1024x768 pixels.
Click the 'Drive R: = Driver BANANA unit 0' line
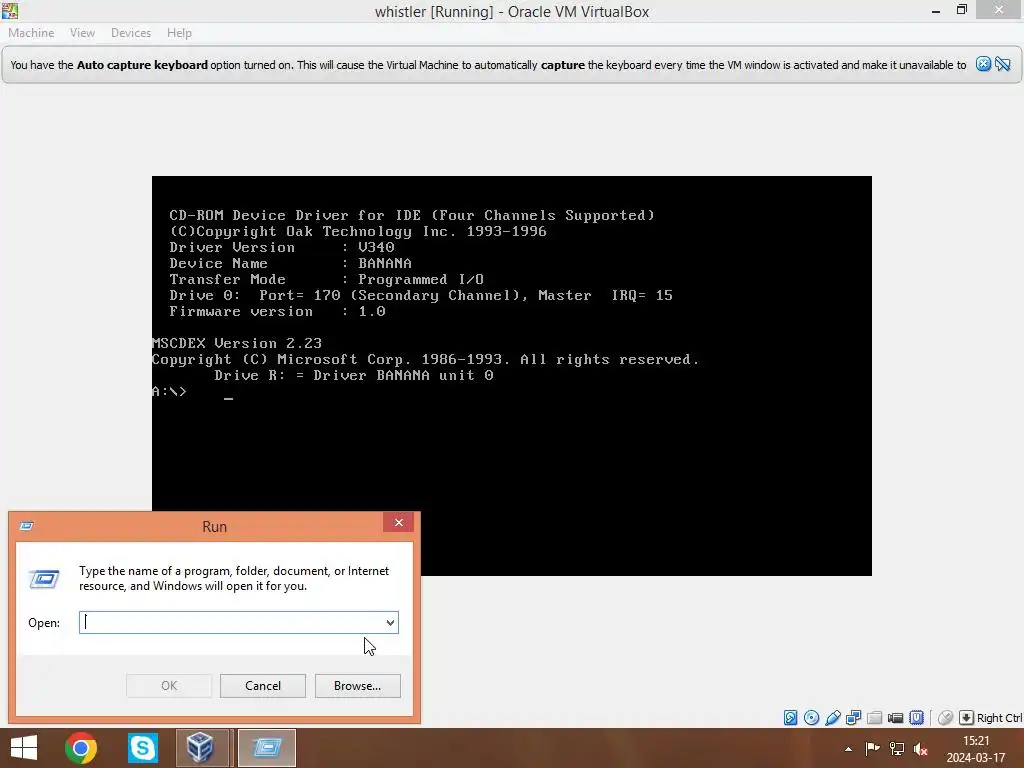(353, 376)
